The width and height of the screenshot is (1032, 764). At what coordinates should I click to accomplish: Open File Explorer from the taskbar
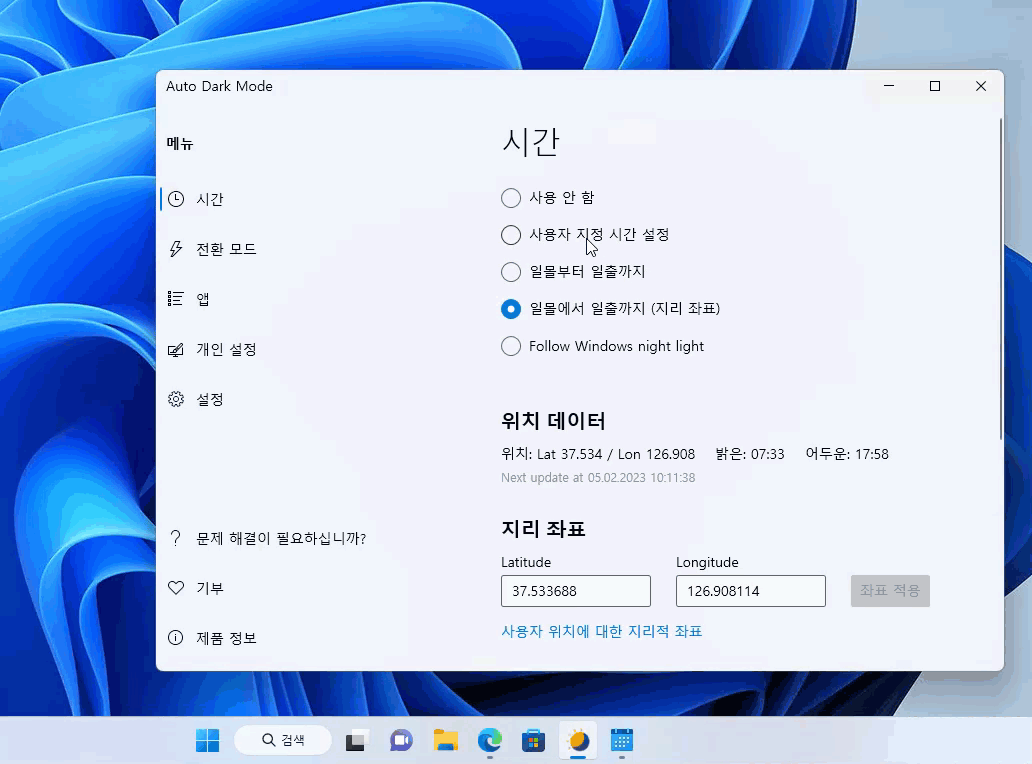(446, 741)
